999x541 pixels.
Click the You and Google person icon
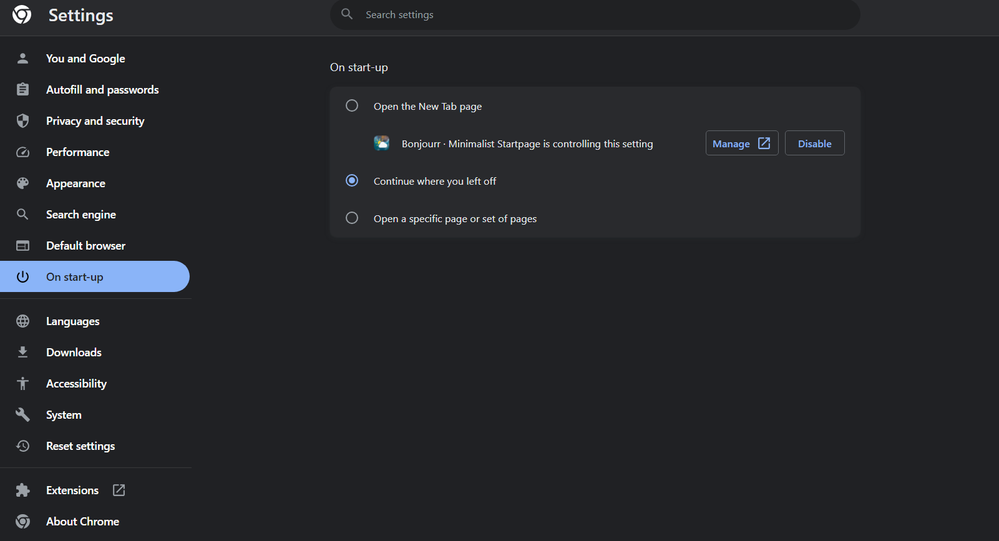click(23, 59)
